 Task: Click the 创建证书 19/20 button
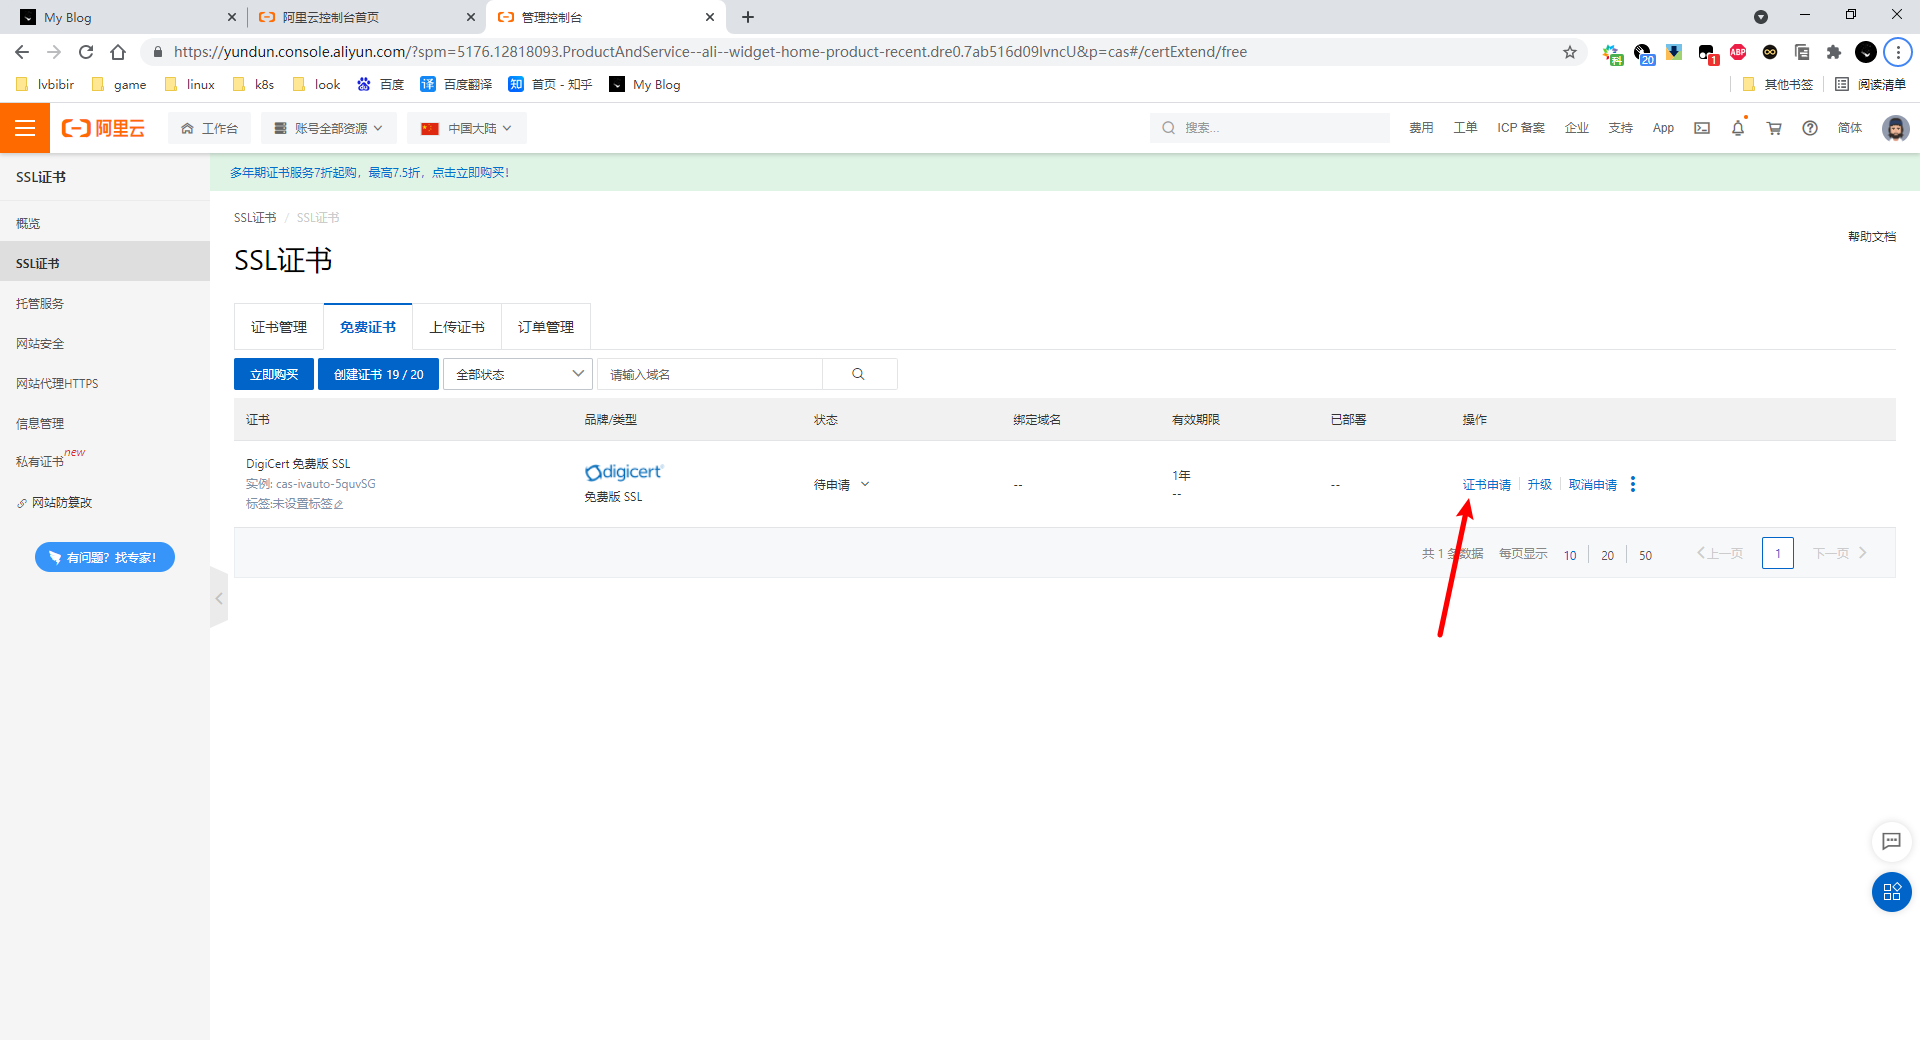pyautogui.click(x=378, y=374)
